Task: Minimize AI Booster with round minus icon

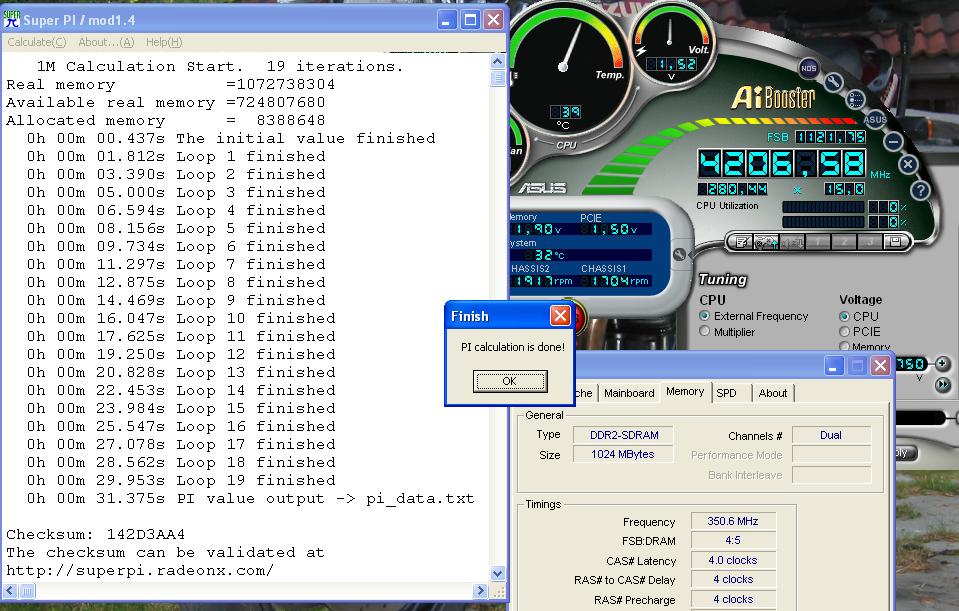Action: click(893, 141)
